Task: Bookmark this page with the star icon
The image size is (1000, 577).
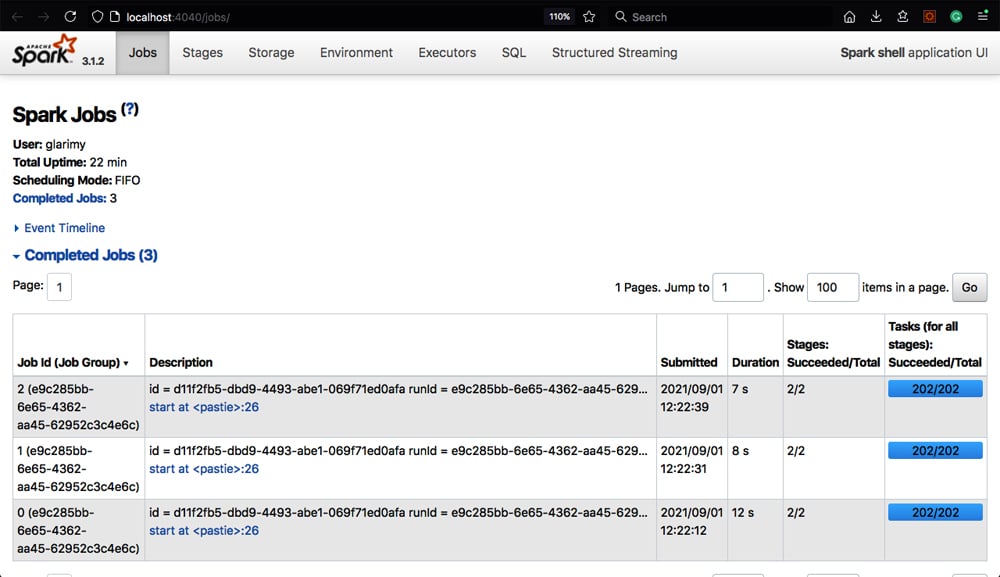Action: 589,17
